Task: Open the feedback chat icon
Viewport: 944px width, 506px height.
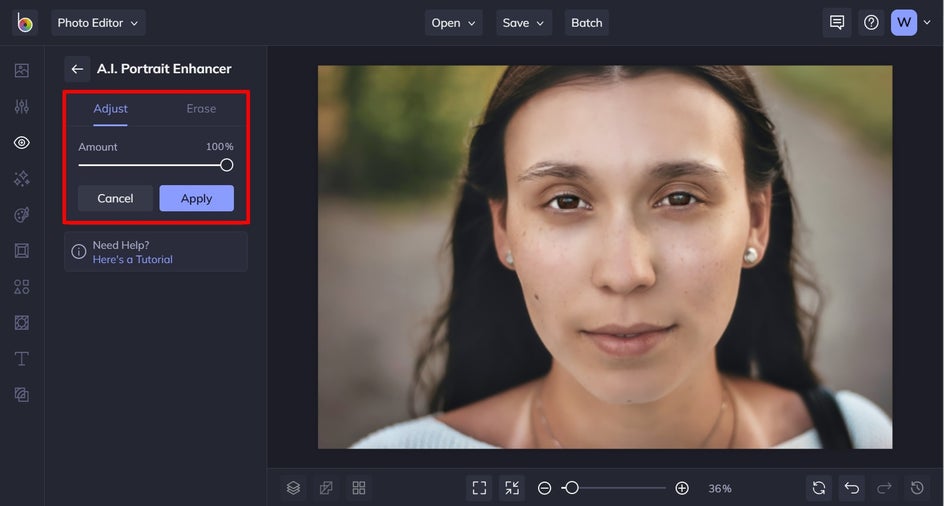Action: 837,23
